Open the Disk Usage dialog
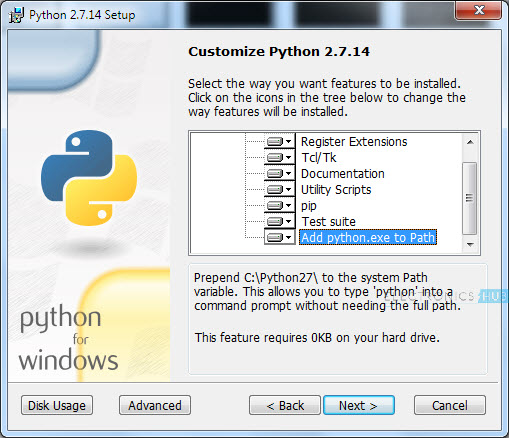 click(57, 405)
